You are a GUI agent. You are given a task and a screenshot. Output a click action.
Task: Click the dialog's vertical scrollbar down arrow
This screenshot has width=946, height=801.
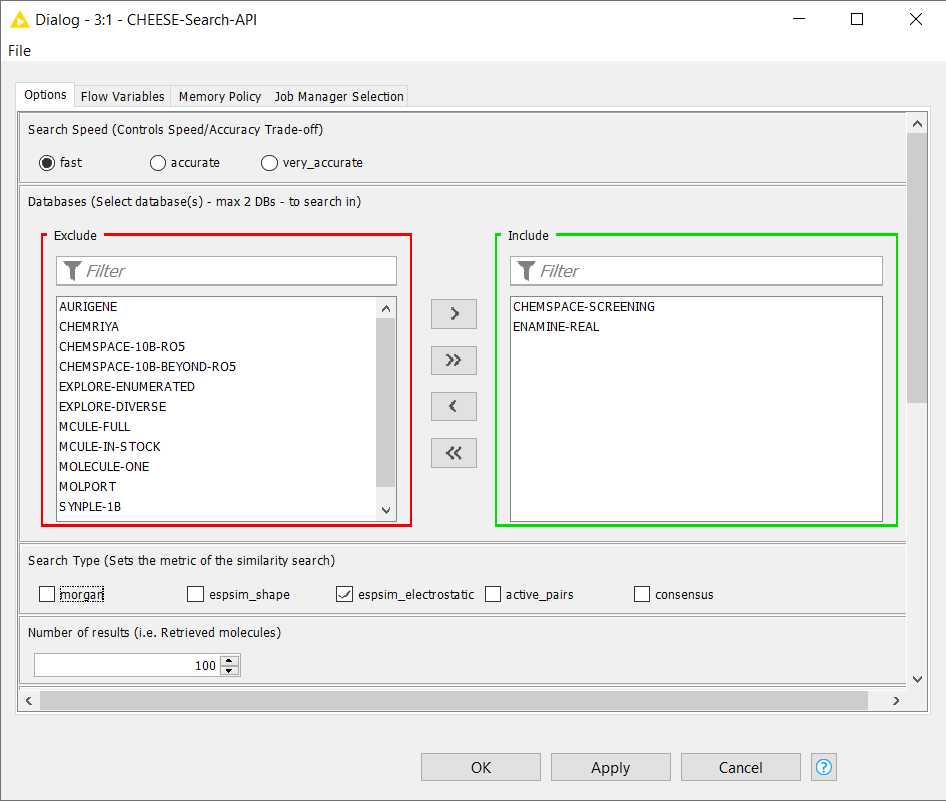[918, 679]
